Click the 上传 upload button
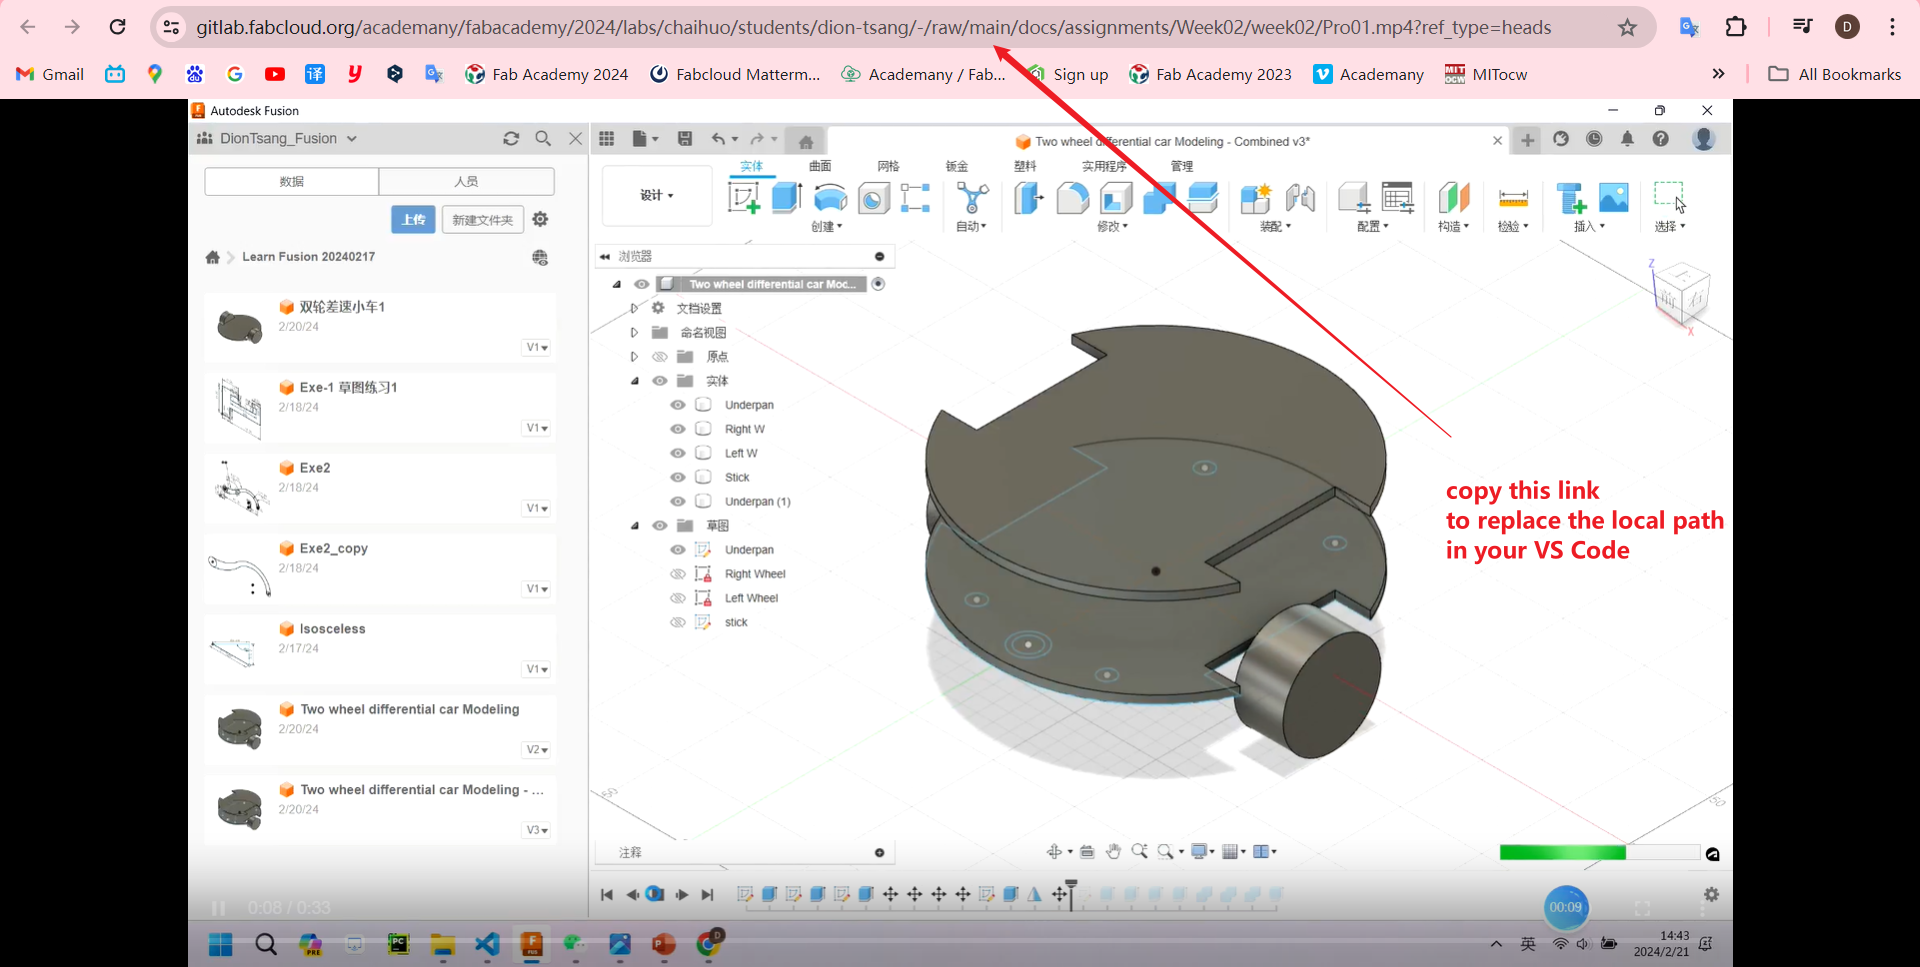 coord(413,220)
